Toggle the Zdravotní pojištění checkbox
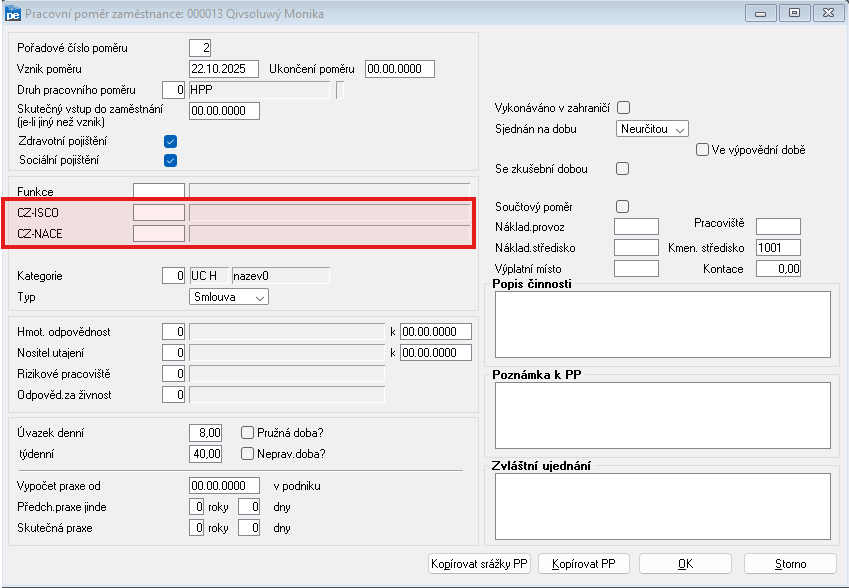The height and width of the screenshot is (588, 849). (170, 141)
